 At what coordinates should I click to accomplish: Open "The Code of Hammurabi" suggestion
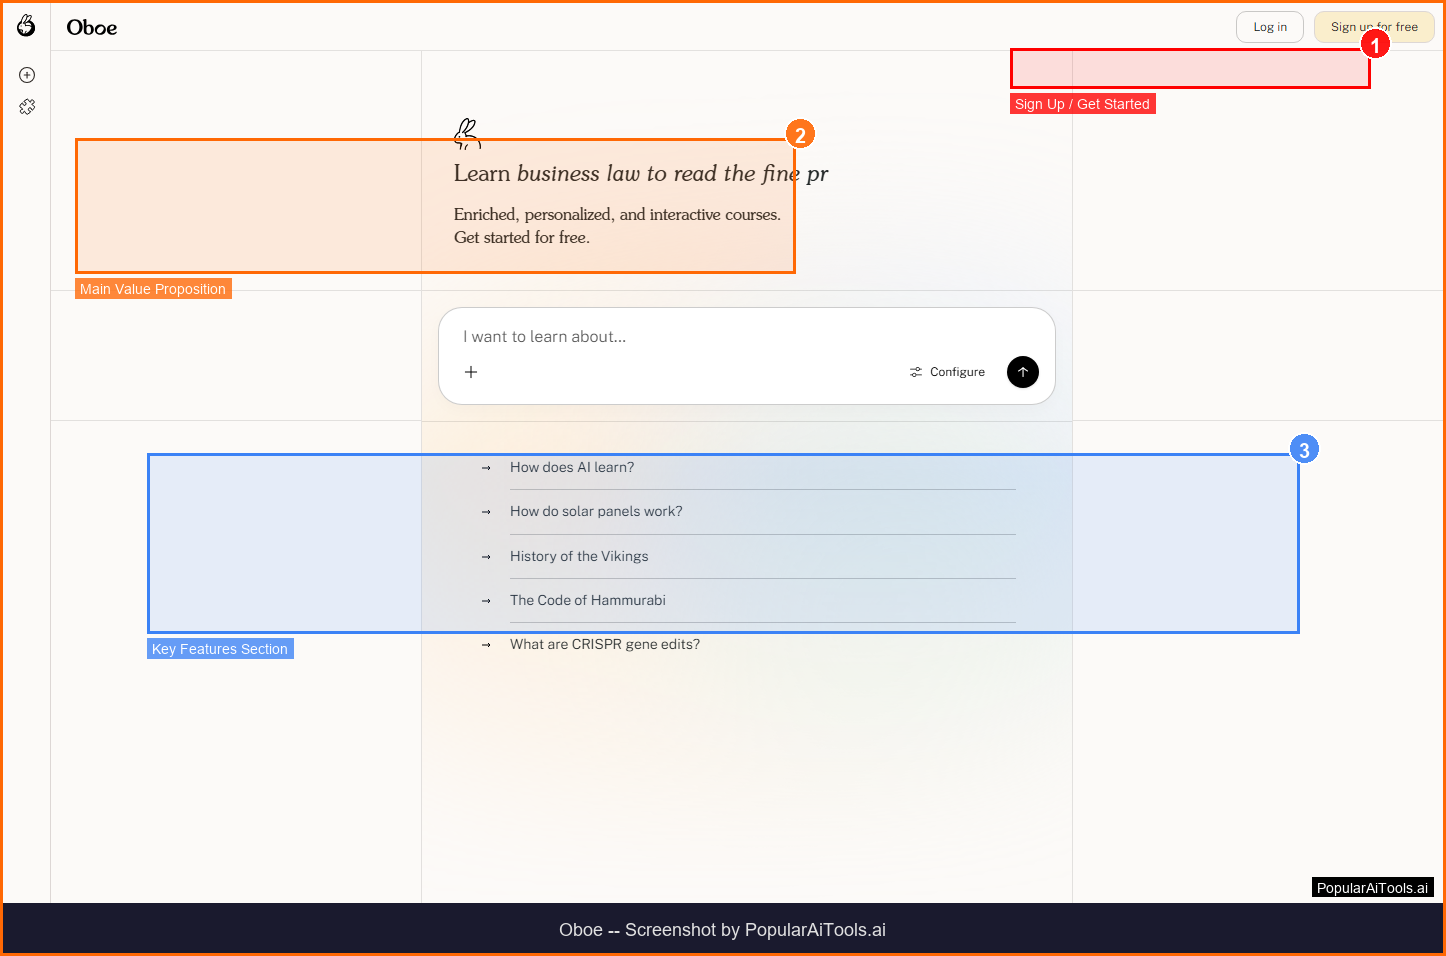(588, 601)
